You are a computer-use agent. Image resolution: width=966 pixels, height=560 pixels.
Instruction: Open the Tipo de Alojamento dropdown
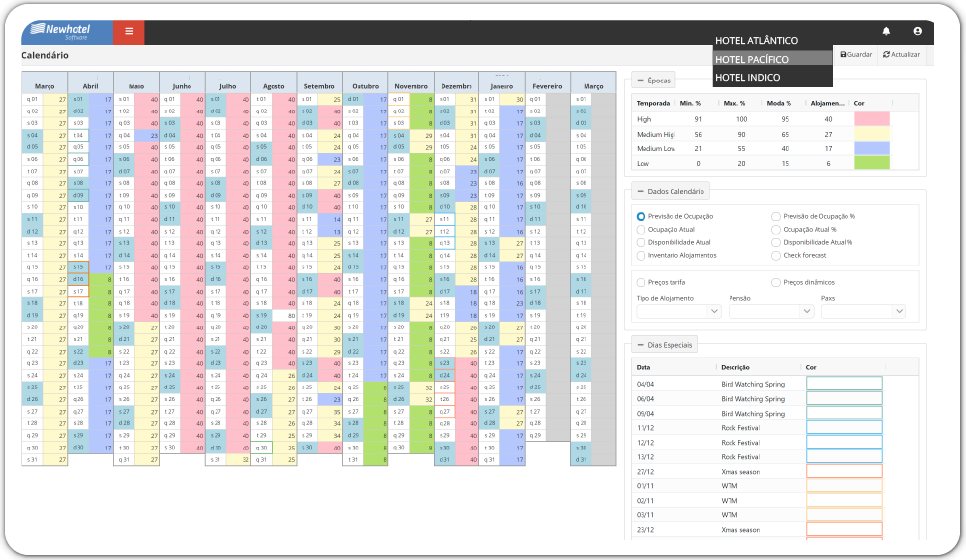(679, 311)
